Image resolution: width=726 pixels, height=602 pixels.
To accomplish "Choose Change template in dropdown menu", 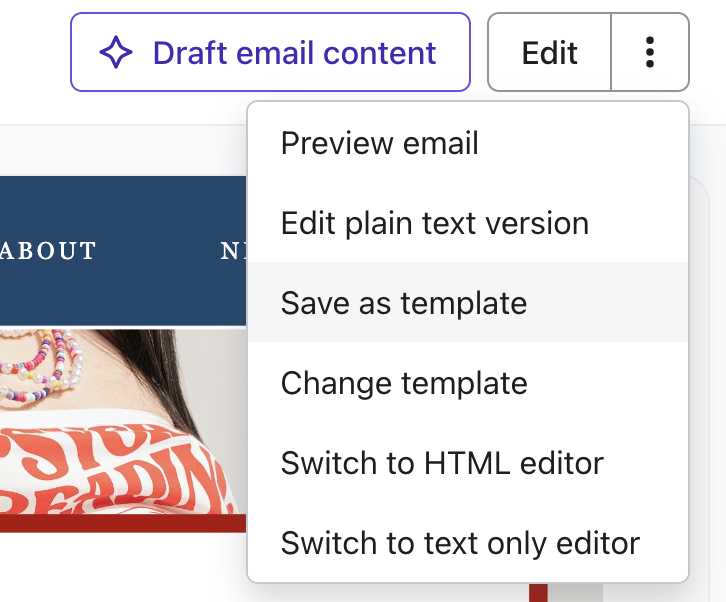I will click(403, 383).
